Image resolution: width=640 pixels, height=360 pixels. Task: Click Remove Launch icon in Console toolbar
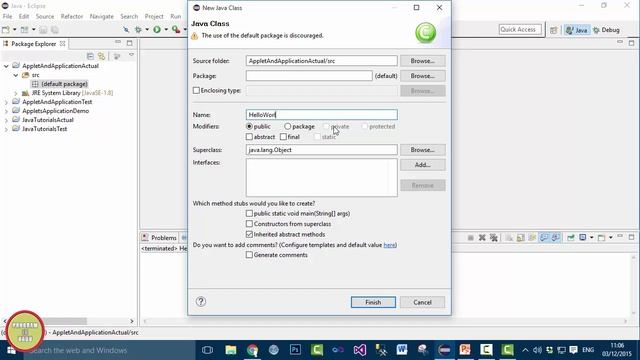tap(482, 238)
